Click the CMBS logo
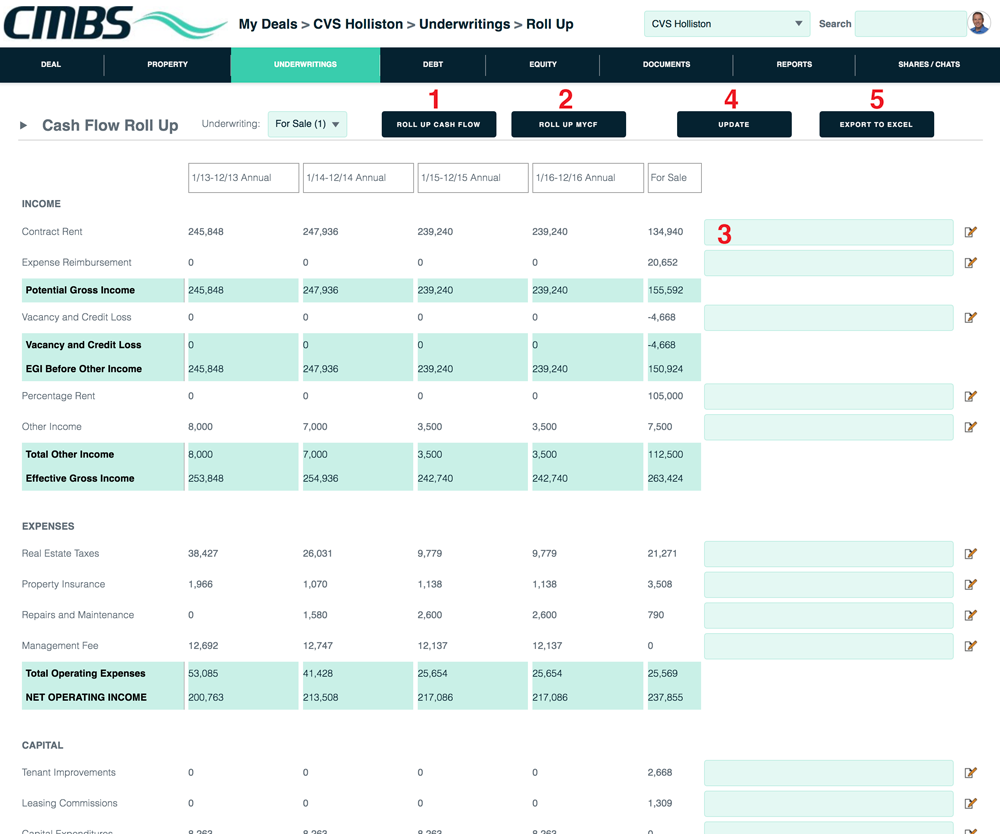The image size is (1000, 834). click(x=115, y=24)
